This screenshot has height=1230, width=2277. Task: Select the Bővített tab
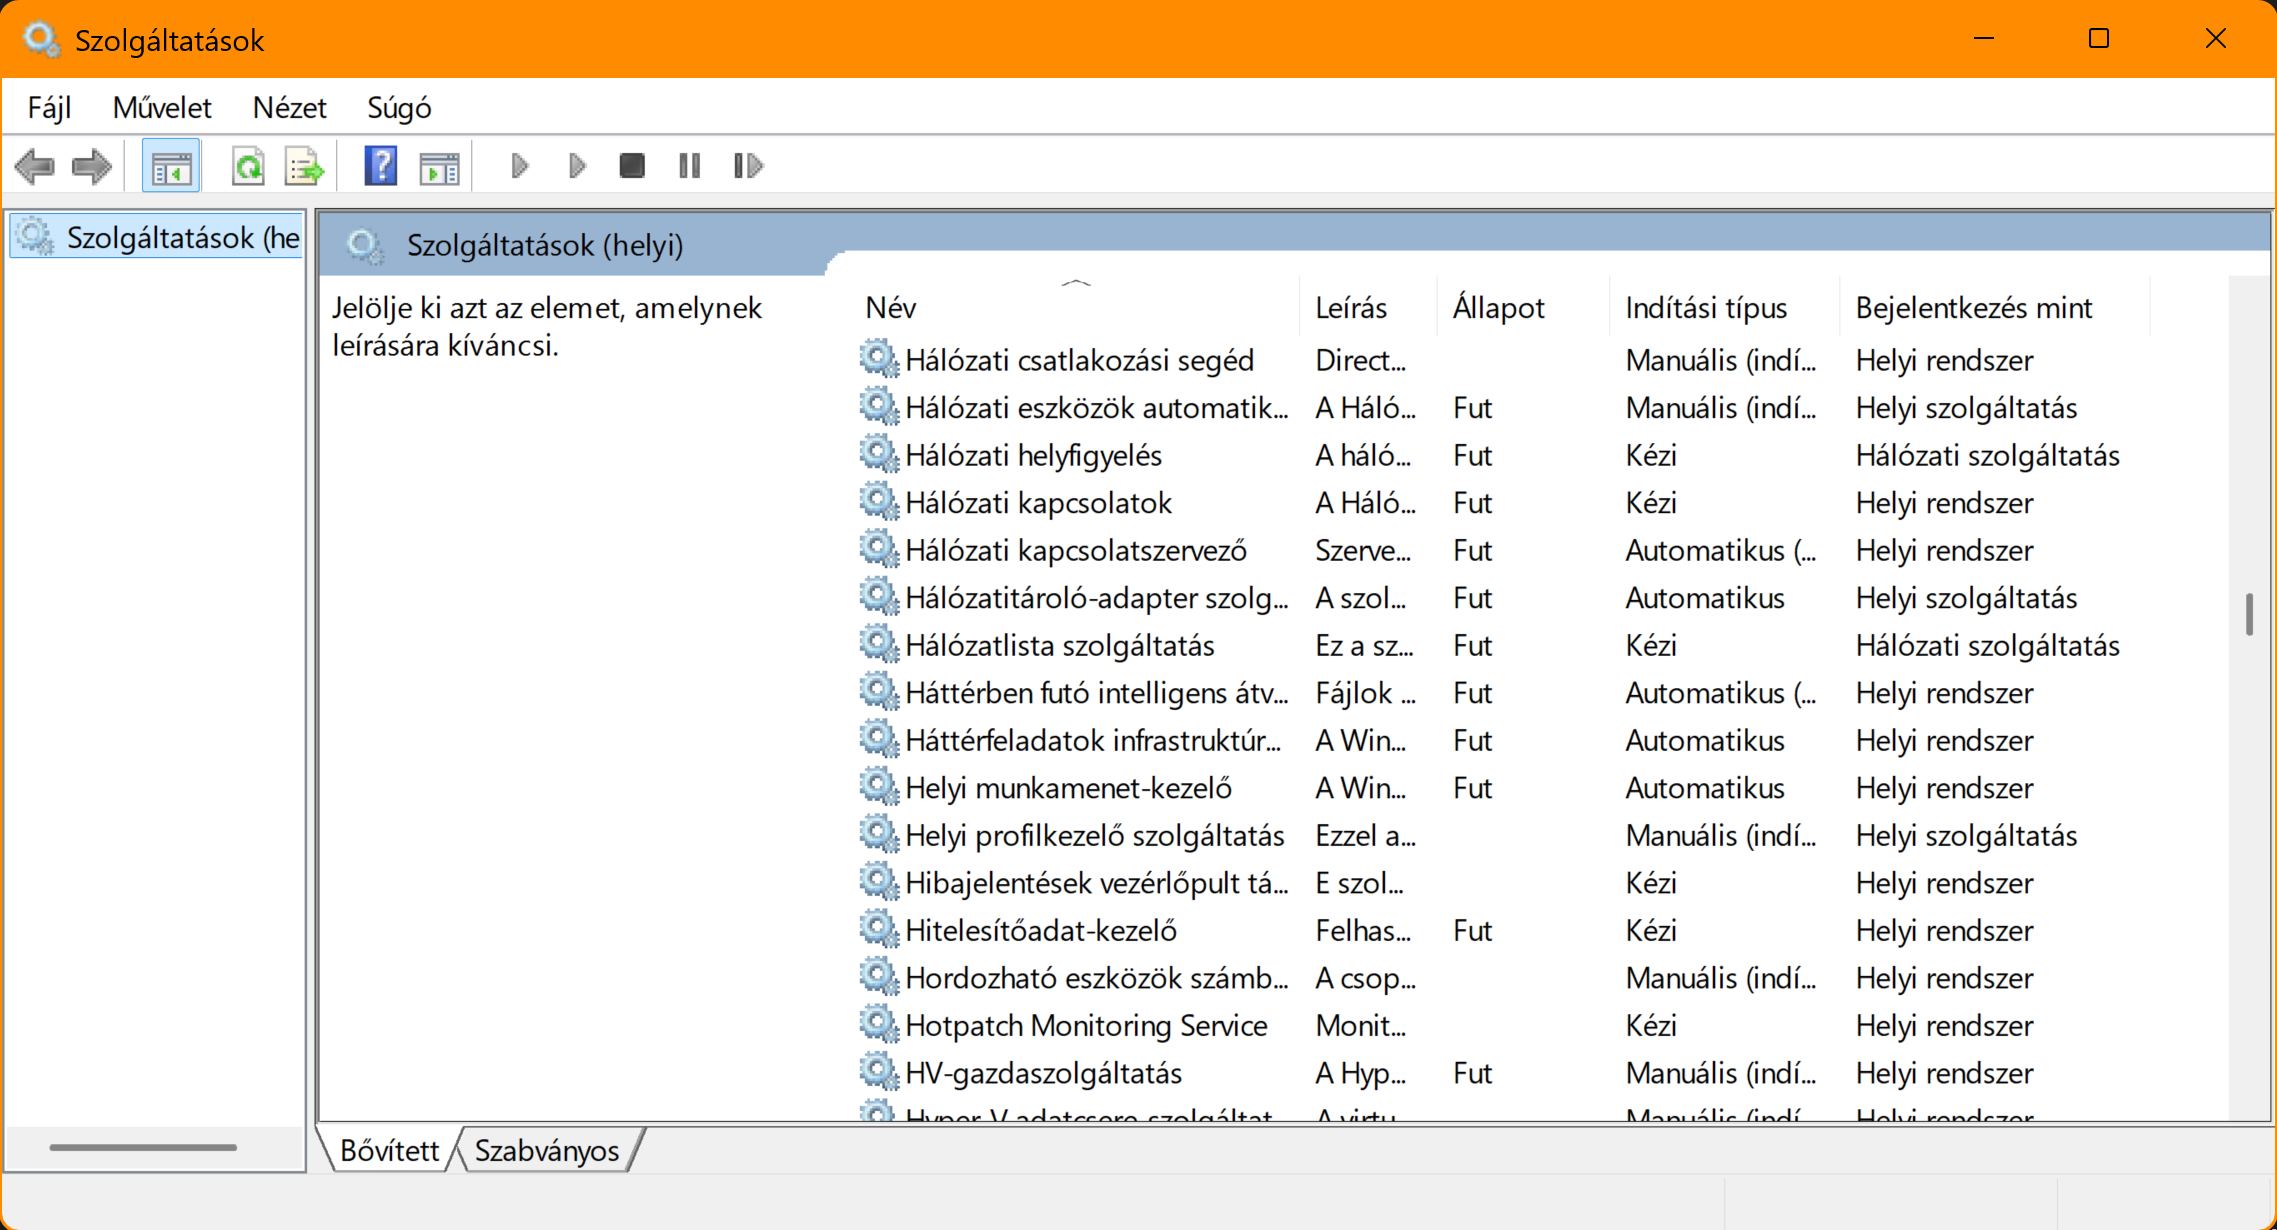click(x=389, y=1151)
